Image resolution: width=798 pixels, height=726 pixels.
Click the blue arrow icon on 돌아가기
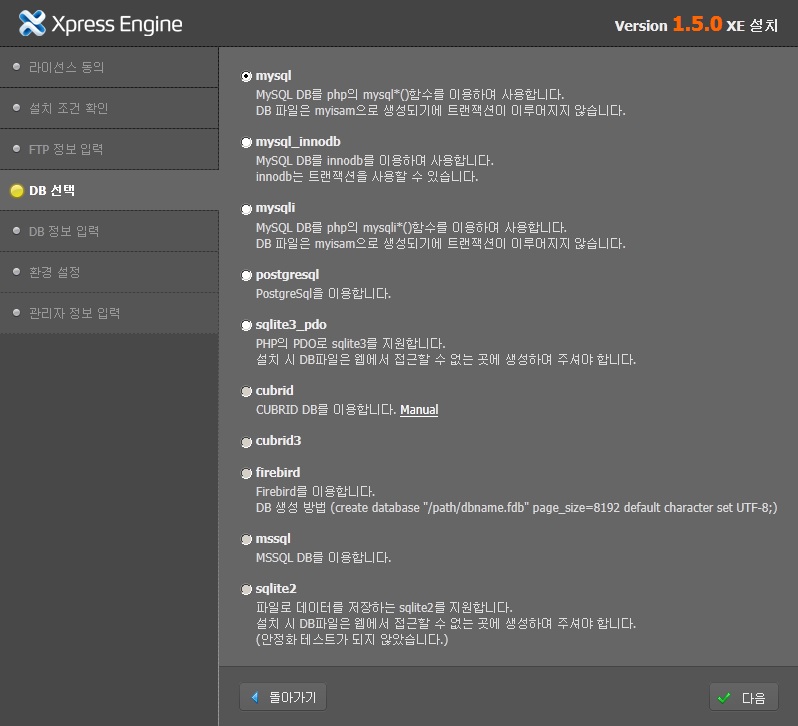click(255, 697)
